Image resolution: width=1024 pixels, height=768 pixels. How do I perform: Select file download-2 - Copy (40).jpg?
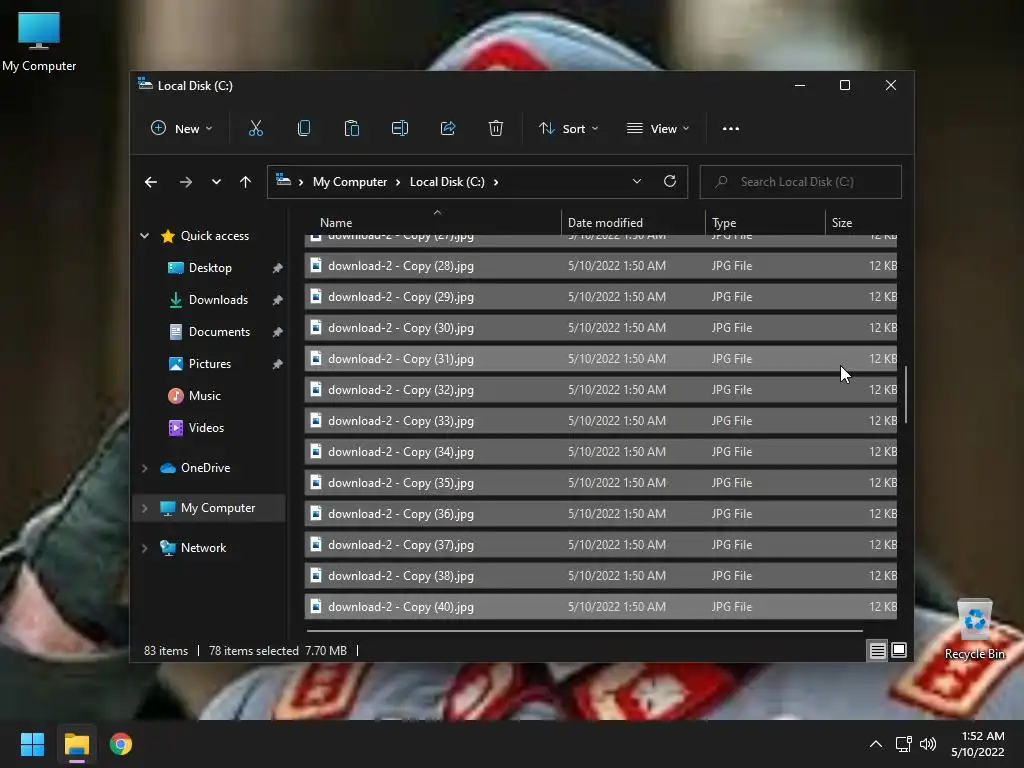[x=600, y=607]
